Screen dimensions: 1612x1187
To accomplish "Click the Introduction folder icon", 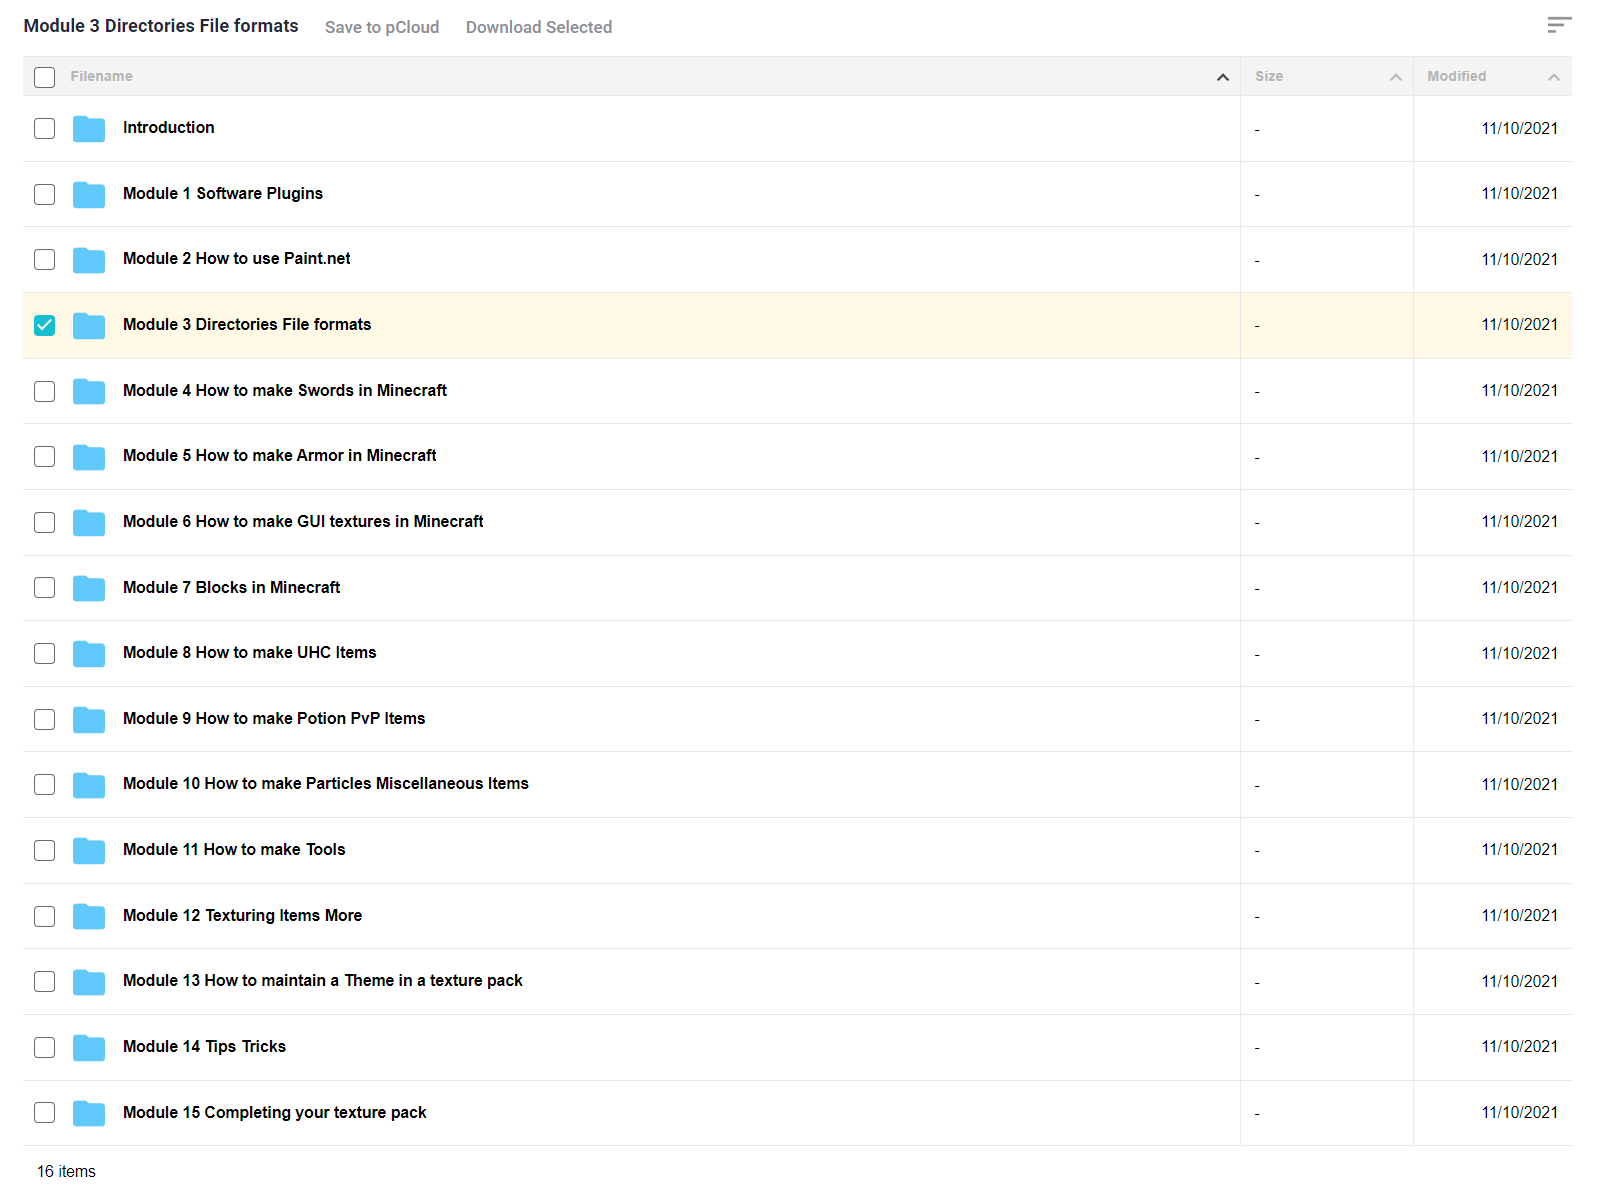I will tap(89, 129).
